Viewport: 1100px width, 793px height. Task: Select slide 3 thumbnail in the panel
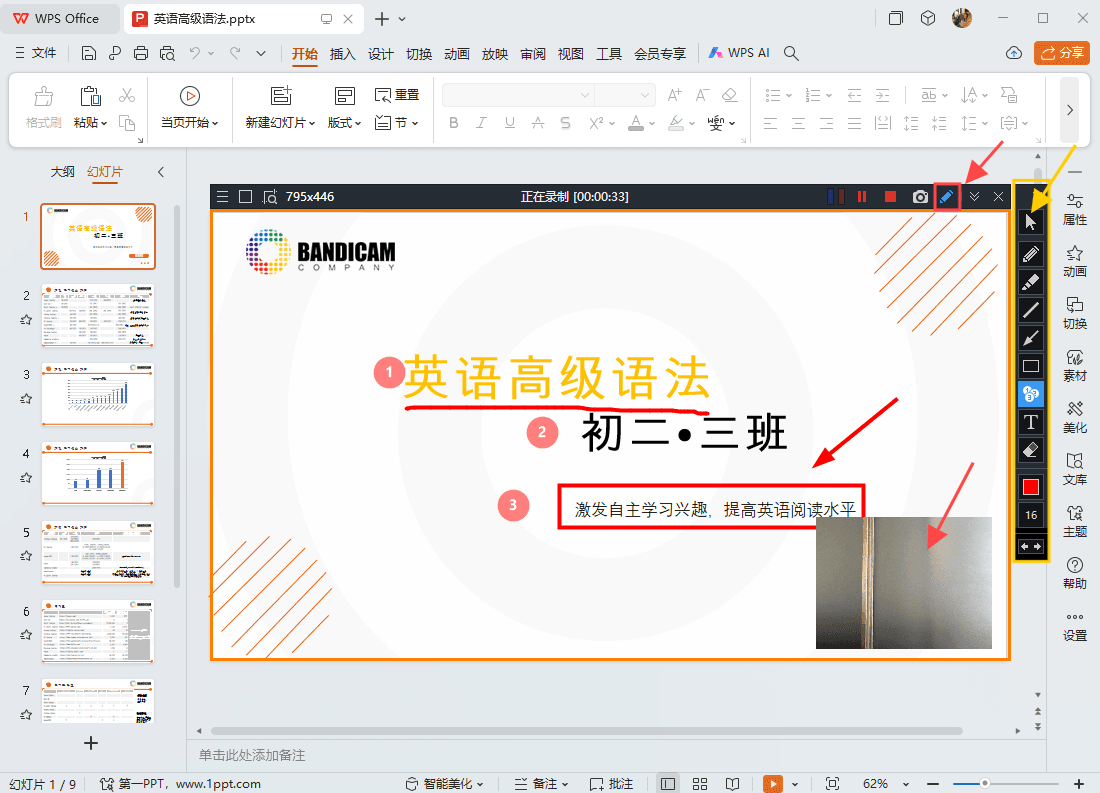(x=97, y=394)
